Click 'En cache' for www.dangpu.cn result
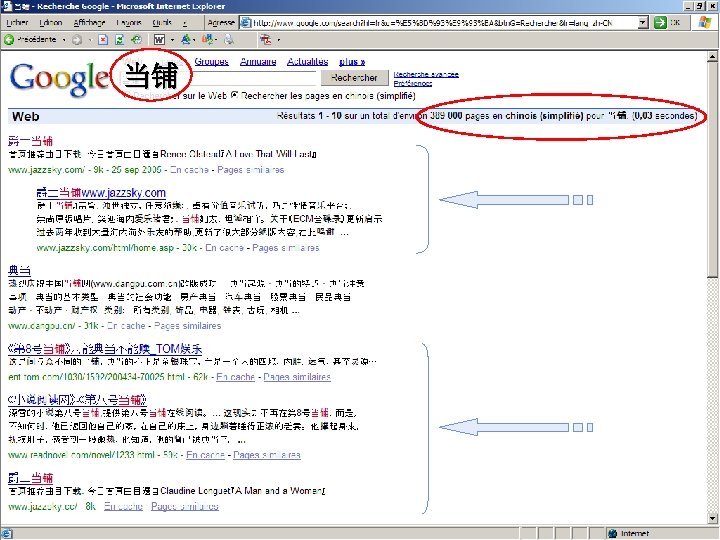This screenshot has width=720, height=540. pos(126,326)
